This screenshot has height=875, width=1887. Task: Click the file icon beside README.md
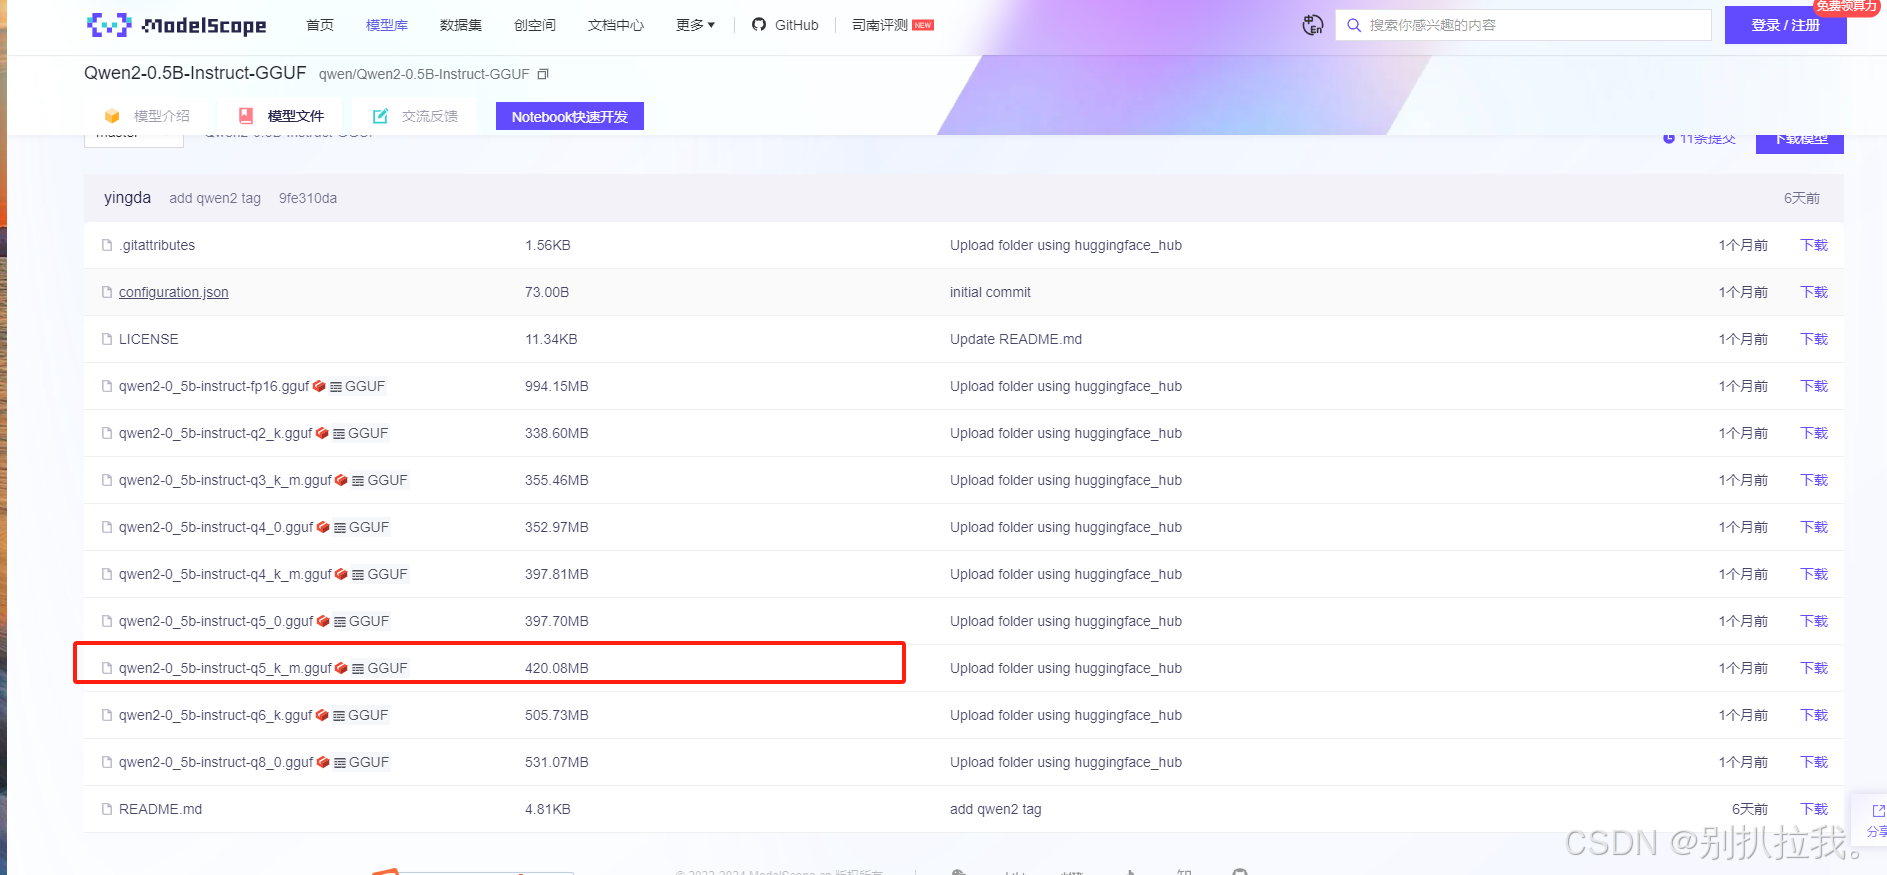coord(107,809)
